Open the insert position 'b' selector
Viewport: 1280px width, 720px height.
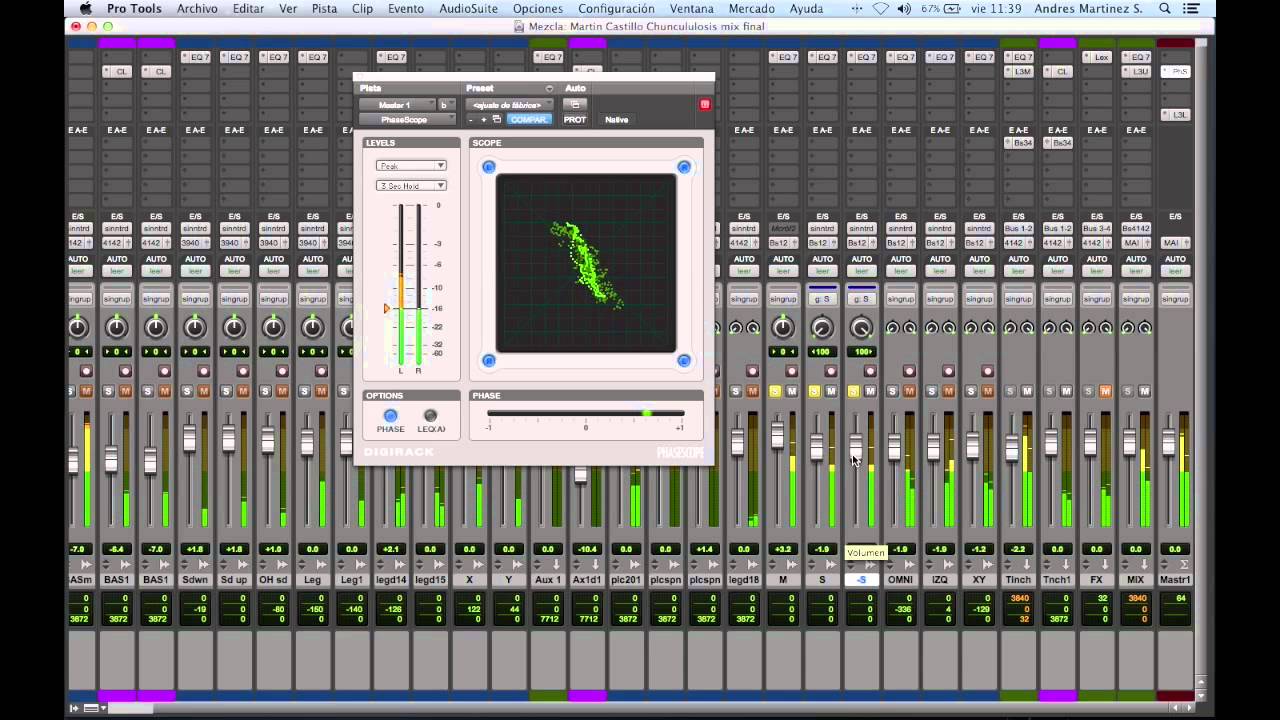point(446,105)
